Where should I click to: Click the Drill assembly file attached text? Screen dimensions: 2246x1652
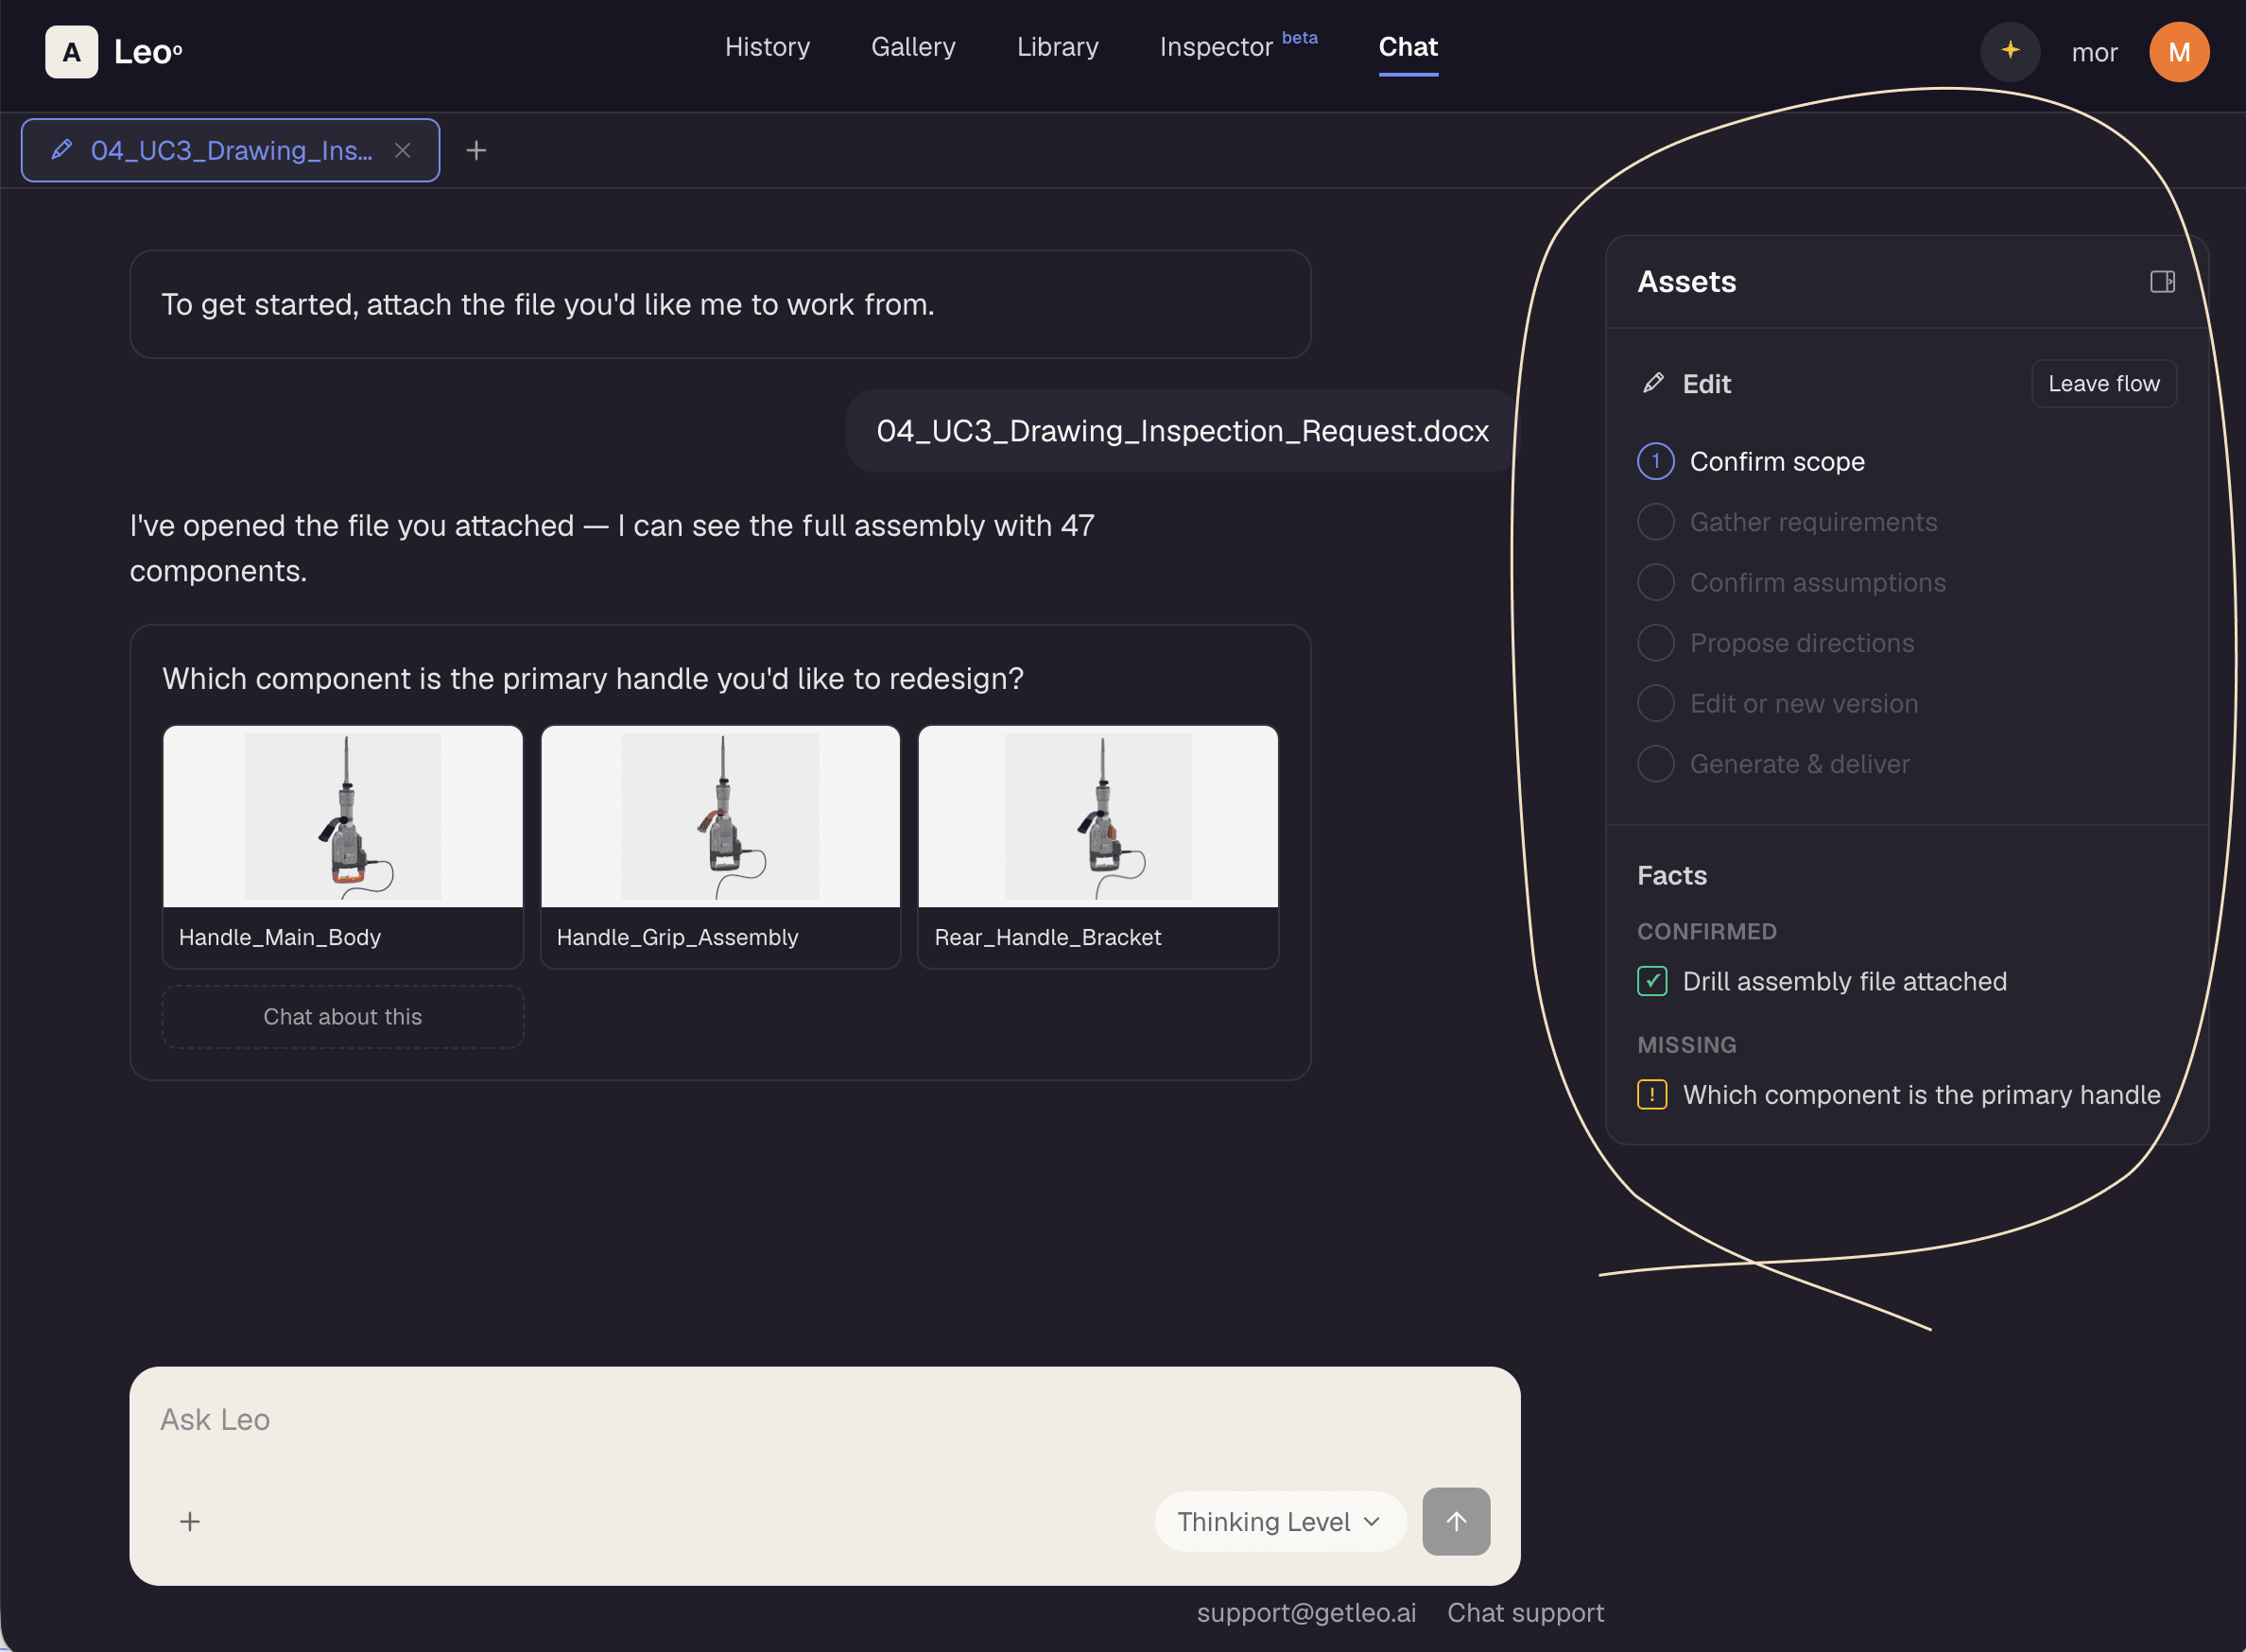(1844, 981)
